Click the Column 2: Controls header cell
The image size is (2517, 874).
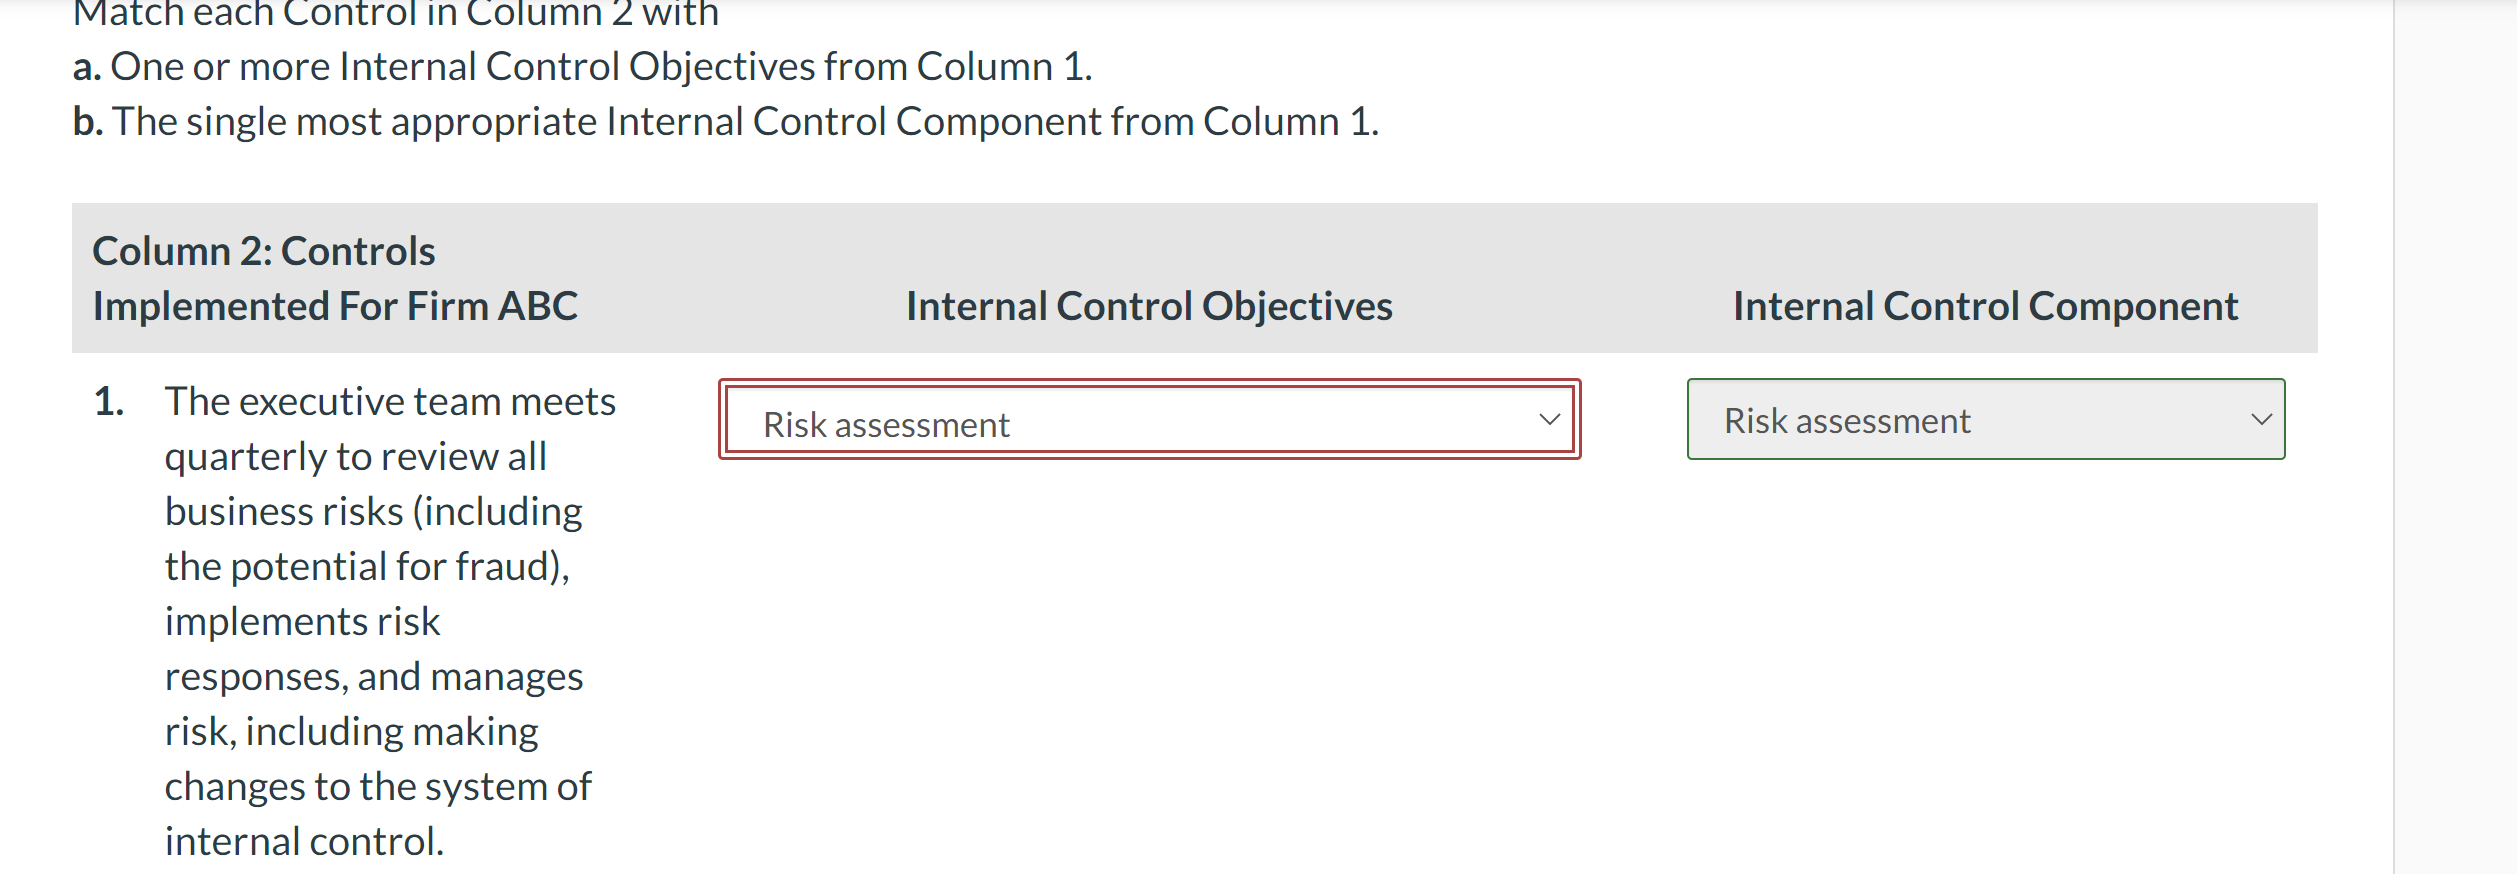264,250
